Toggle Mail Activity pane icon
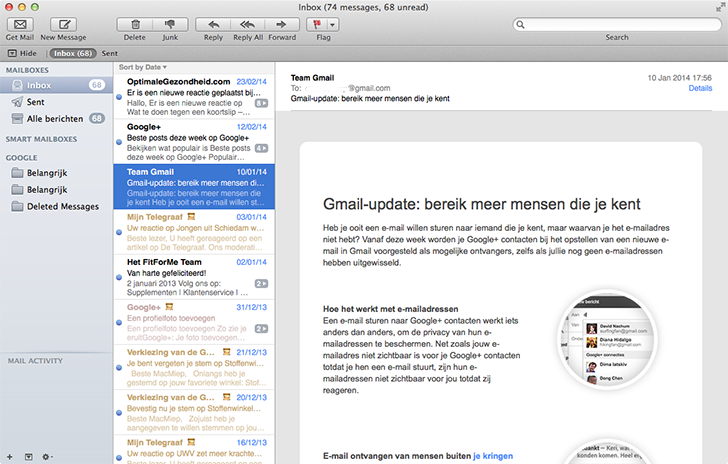Image resolution: width=728 pixels, height=464 pixels. [x=29, y=457]
